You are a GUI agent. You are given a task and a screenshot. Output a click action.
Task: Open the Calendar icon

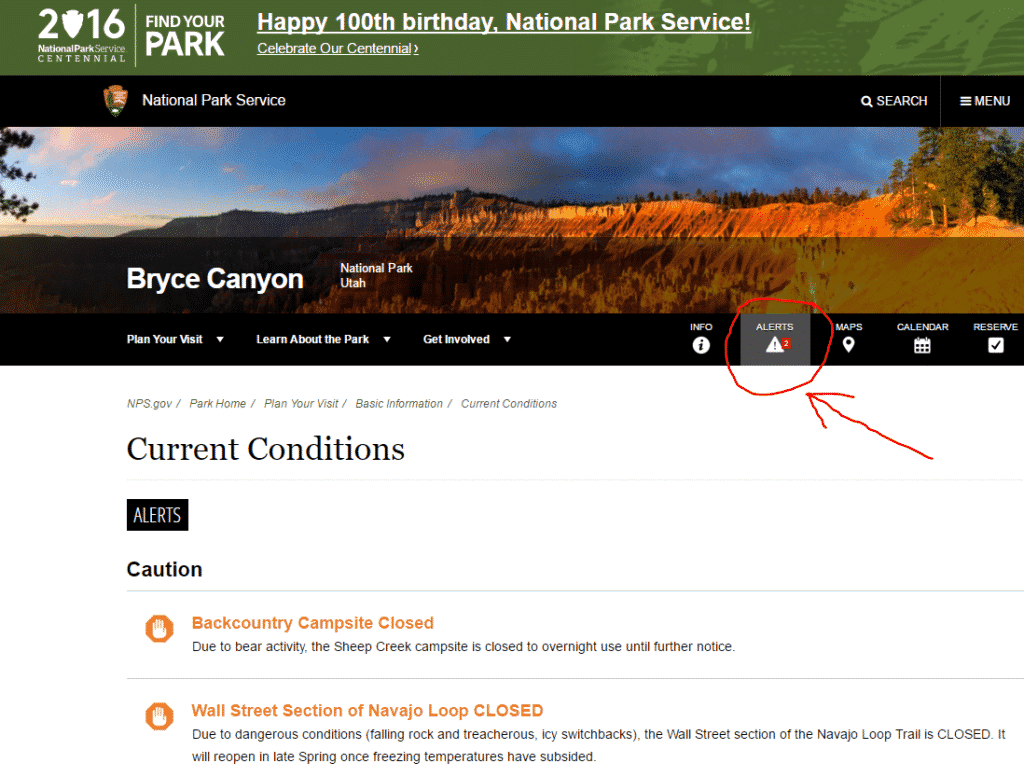coord(922,345)
